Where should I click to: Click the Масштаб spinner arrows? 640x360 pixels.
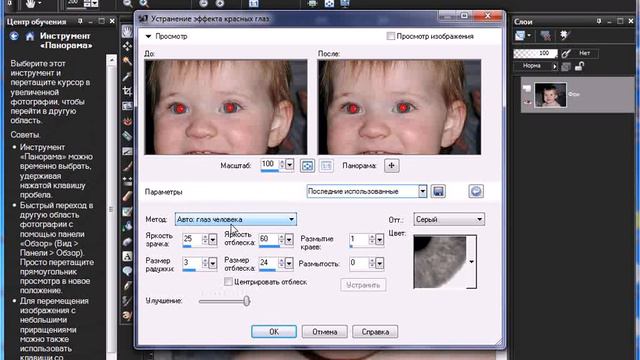click(282, 165)
